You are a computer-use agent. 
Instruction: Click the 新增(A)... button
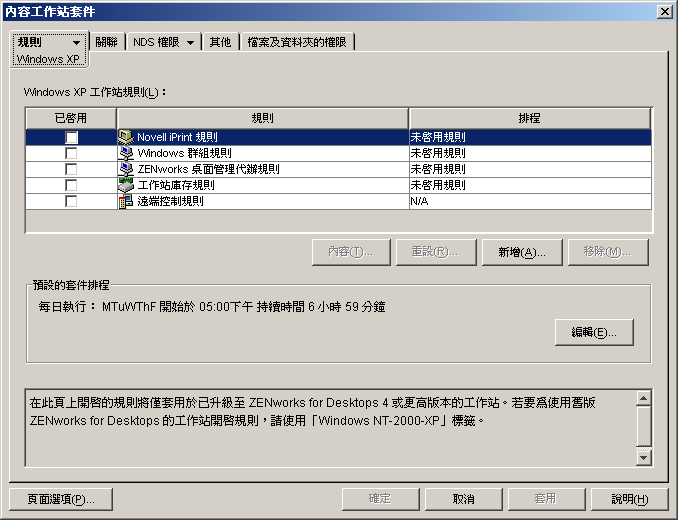(x=522, y=252)
